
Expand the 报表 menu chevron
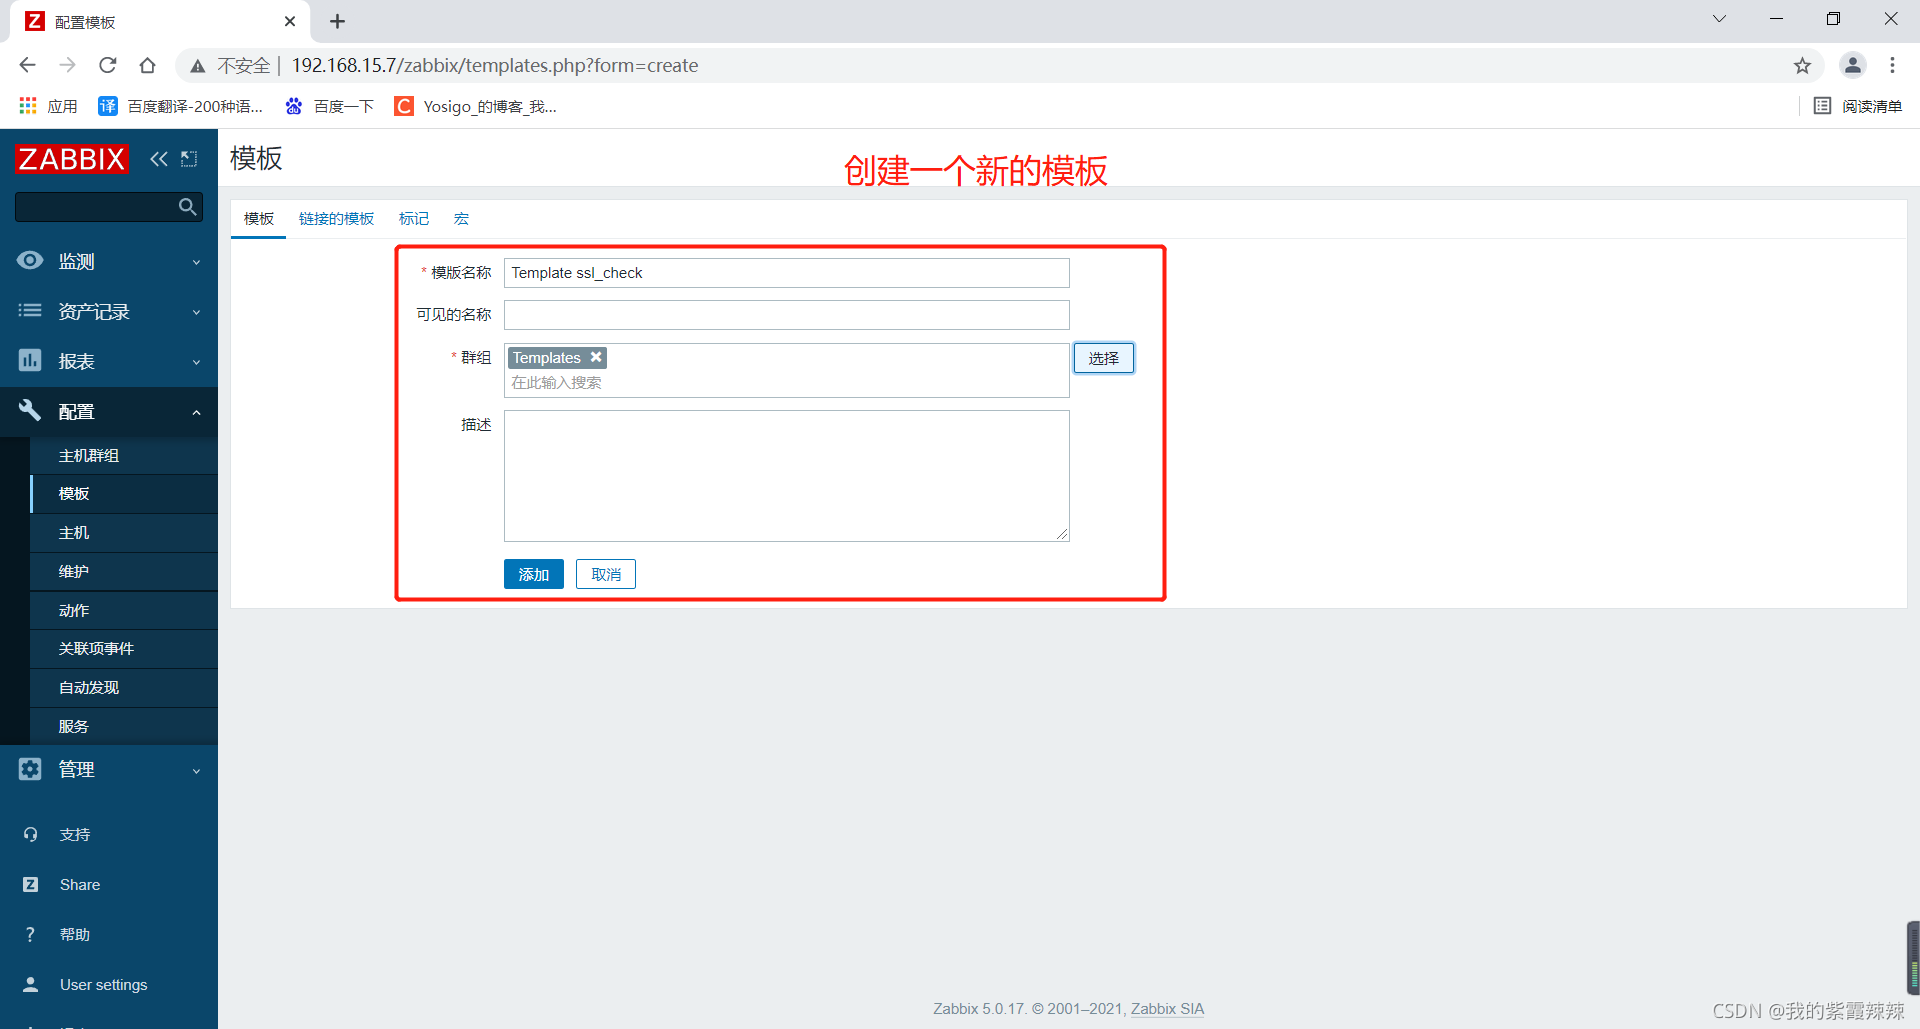pos(196,362)
